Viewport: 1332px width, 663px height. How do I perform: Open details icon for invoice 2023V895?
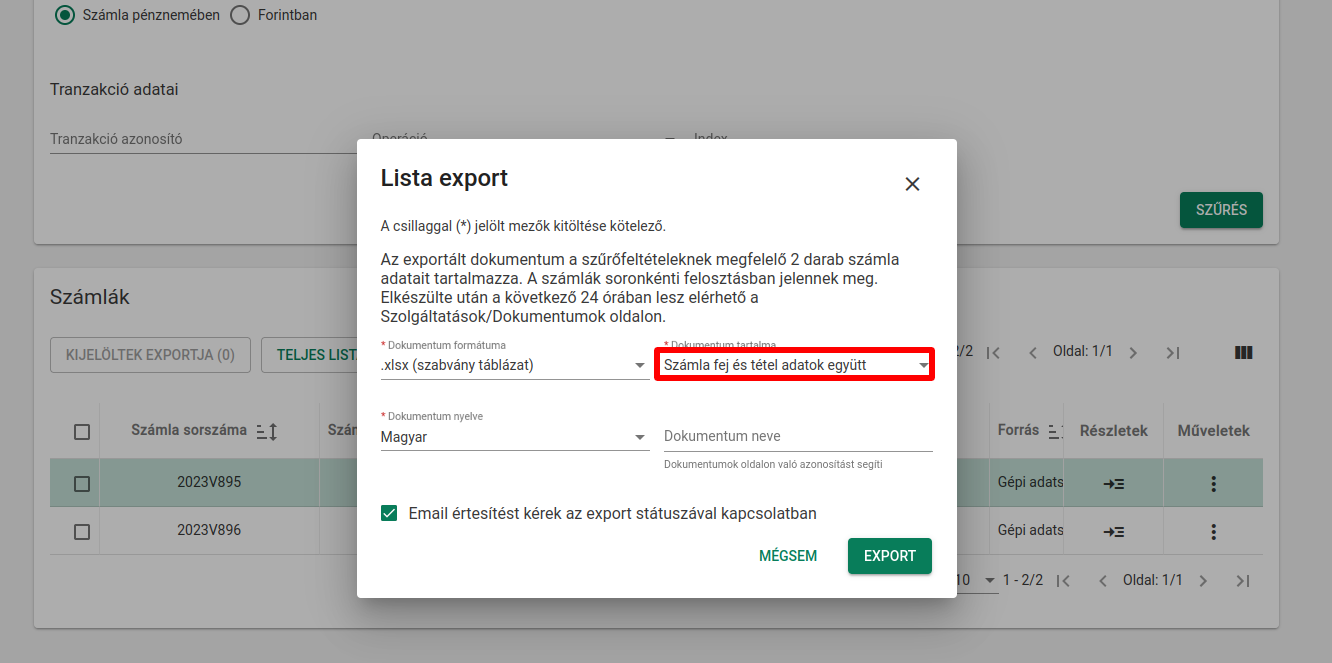pyautogui.click(x=1114, y=484)
